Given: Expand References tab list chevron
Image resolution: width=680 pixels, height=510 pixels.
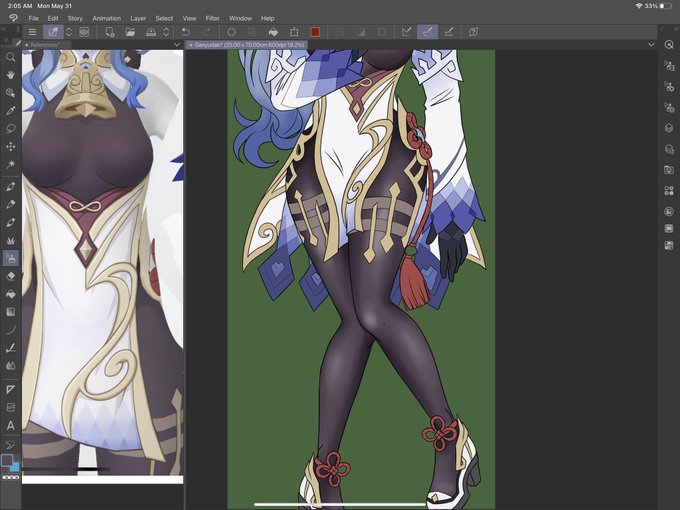Looking at the screenshot, I should [x=177, y=45].
